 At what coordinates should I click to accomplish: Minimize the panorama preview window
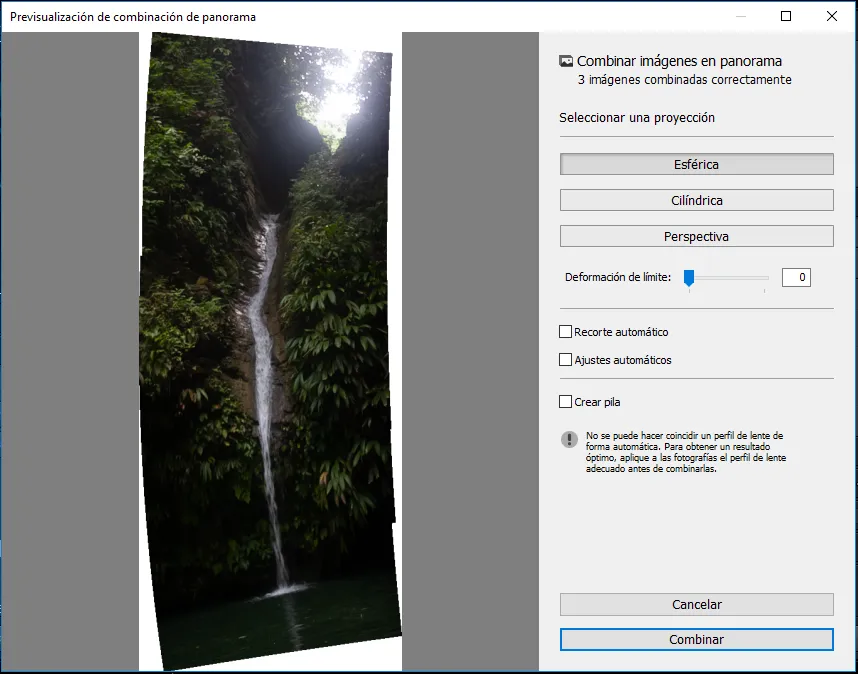pyautogui.click(x=740, y=16)
